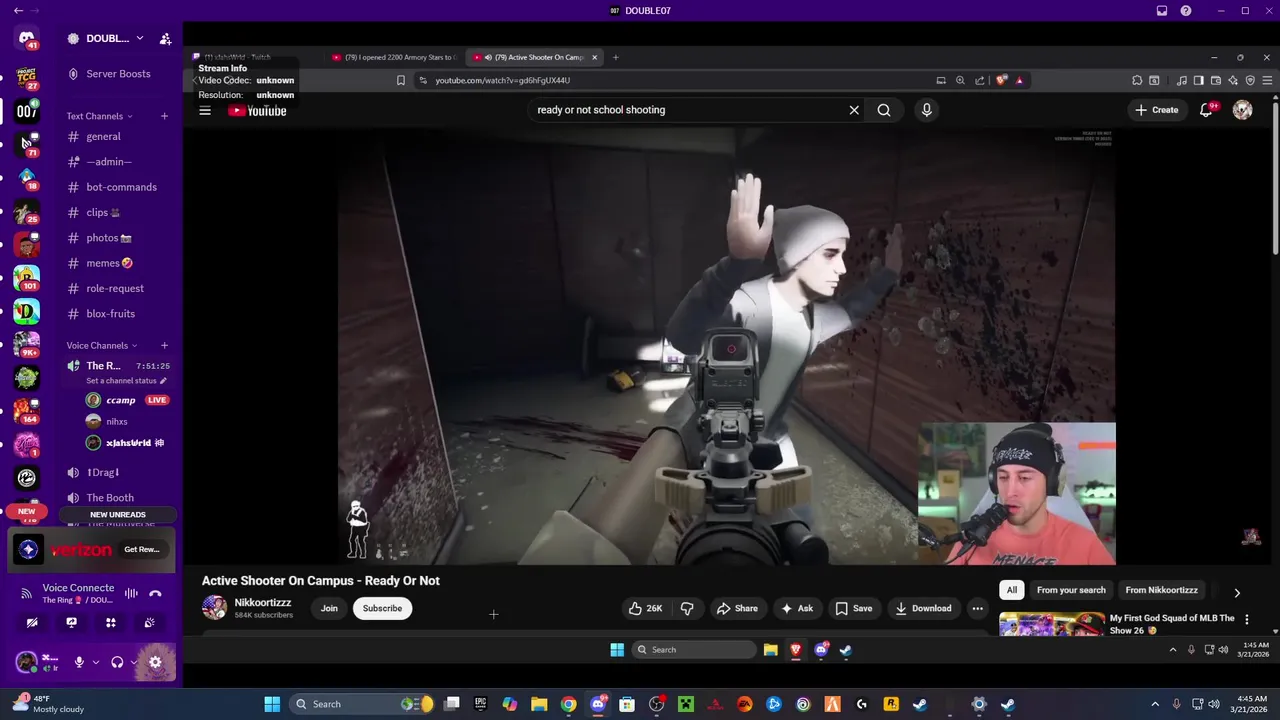Viewport: 1280px width, 720px height.
Task: Open Discord help question mark icon
Action: 1186,10
